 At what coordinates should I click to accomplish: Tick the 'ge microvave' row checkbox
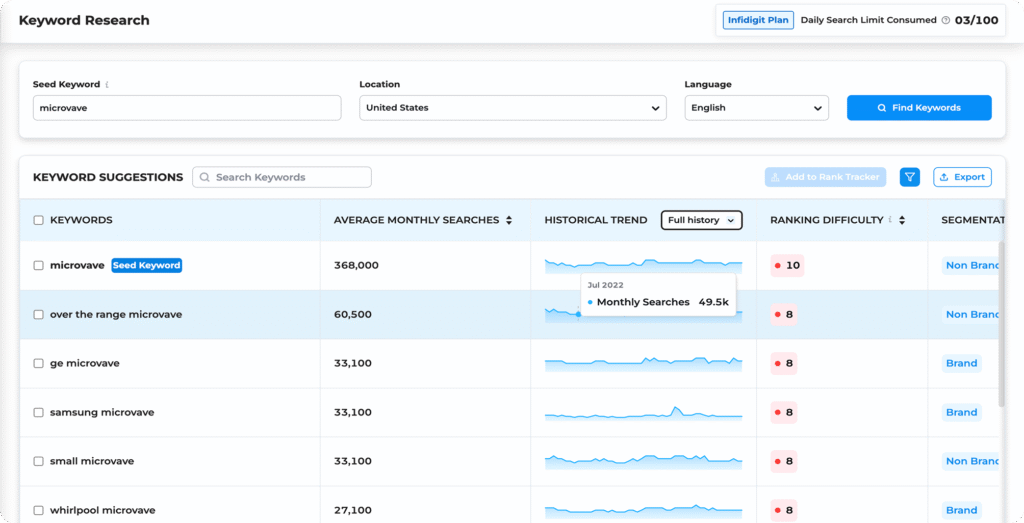pos(38,363)
